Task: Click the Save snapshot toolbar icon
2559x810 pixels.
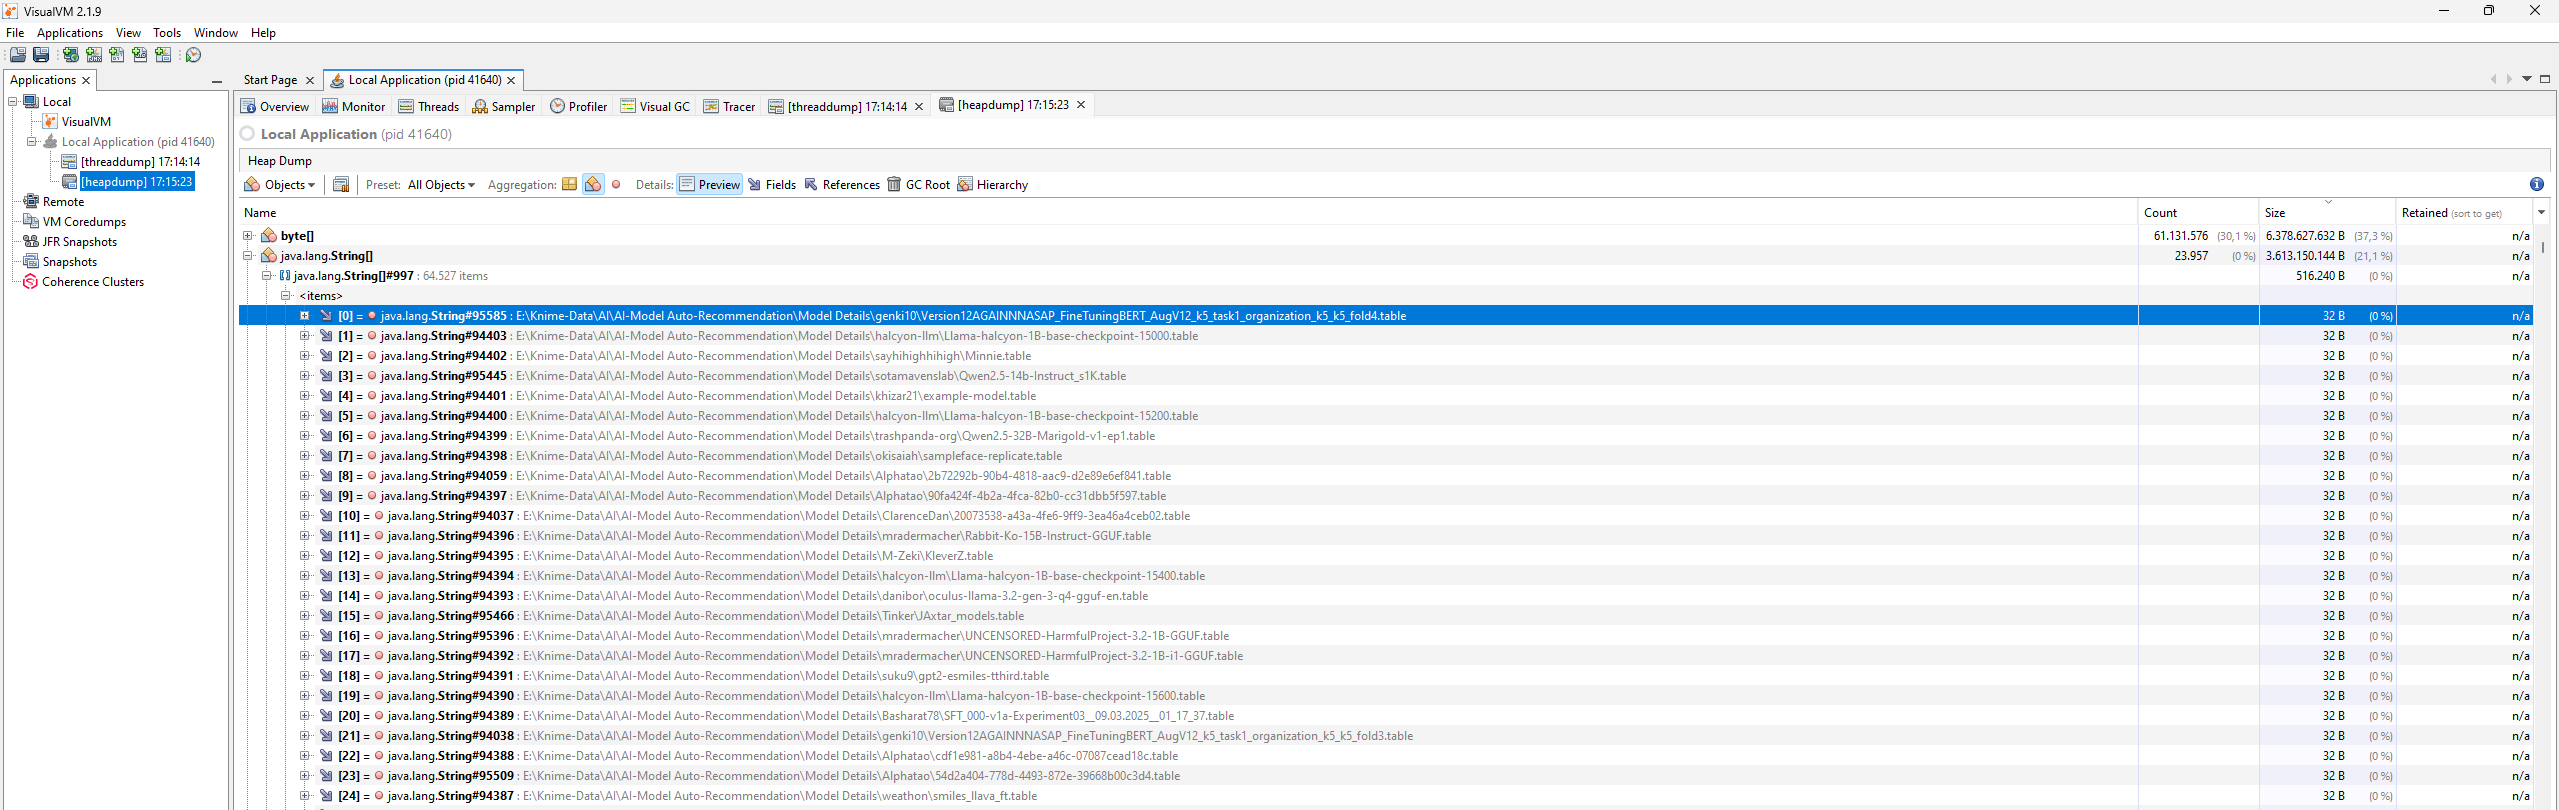Action: click(x=41, y=55)
